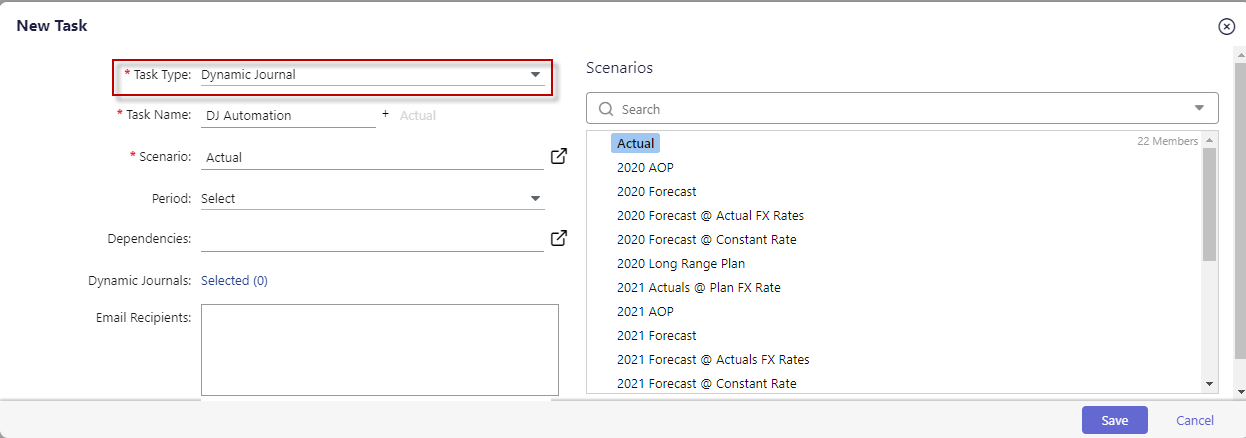Close the New Task dialog
This screenshot has width=1246, height=438.
click(x=1226, y=27)
